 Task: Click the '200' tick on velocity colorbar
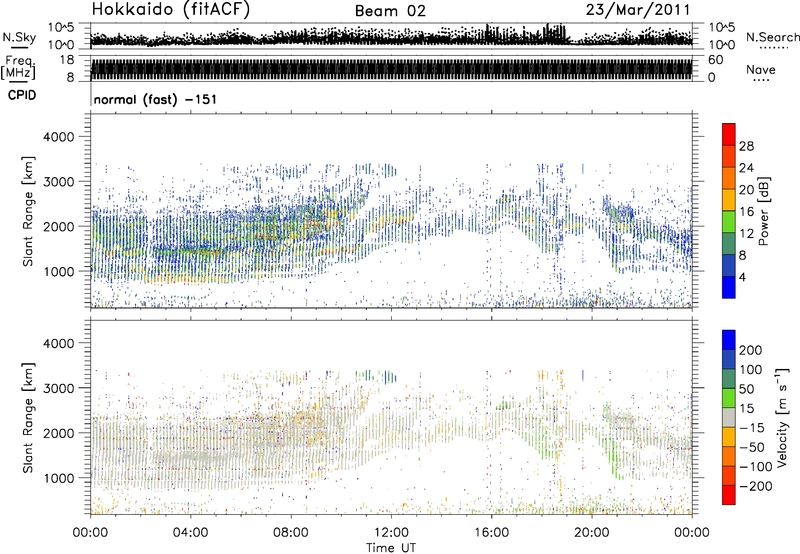click(x=751, y=350)
